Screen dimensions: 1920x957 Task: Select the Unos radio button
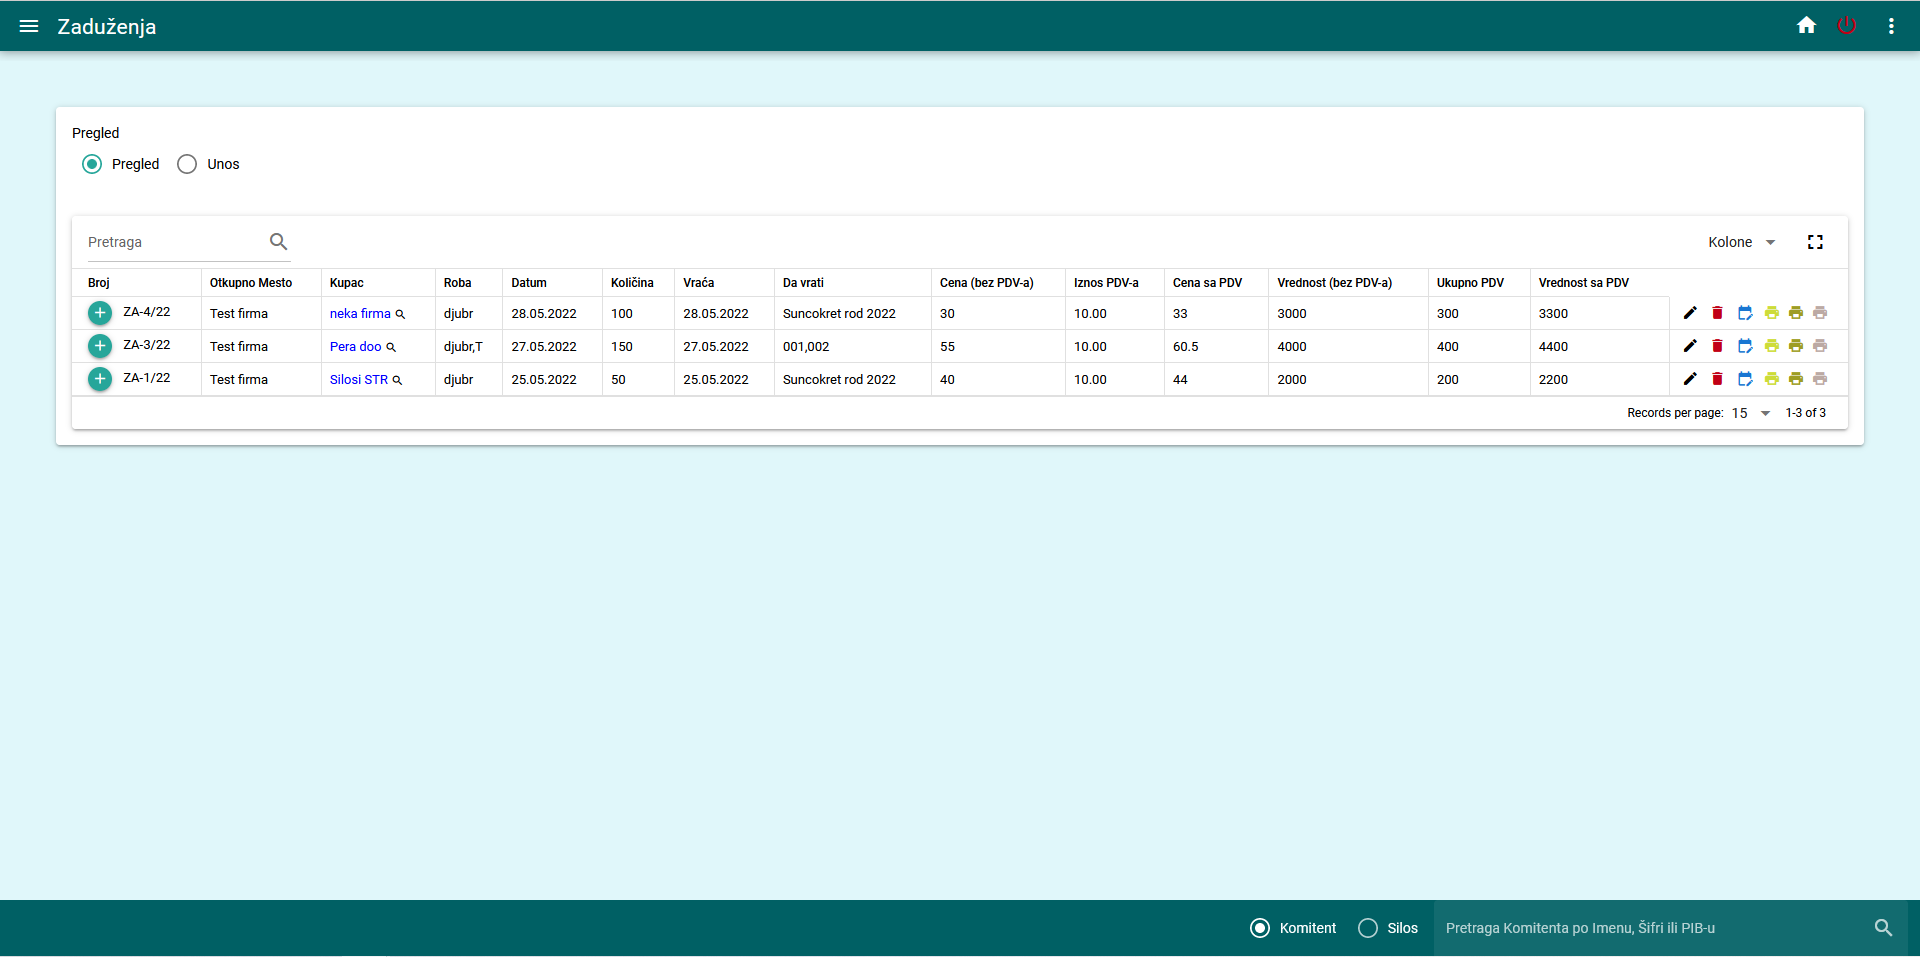186,164
